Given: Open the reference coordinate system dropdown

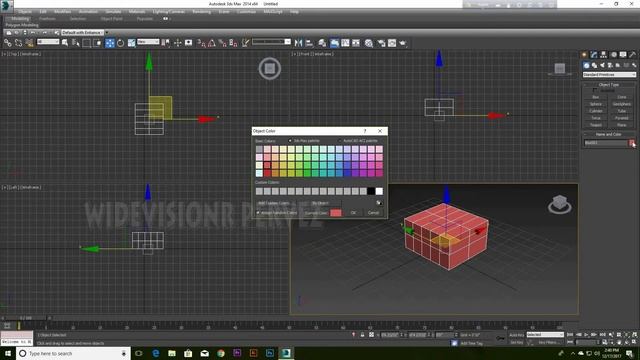Looking at the screenshot, I should pos(148,42).
